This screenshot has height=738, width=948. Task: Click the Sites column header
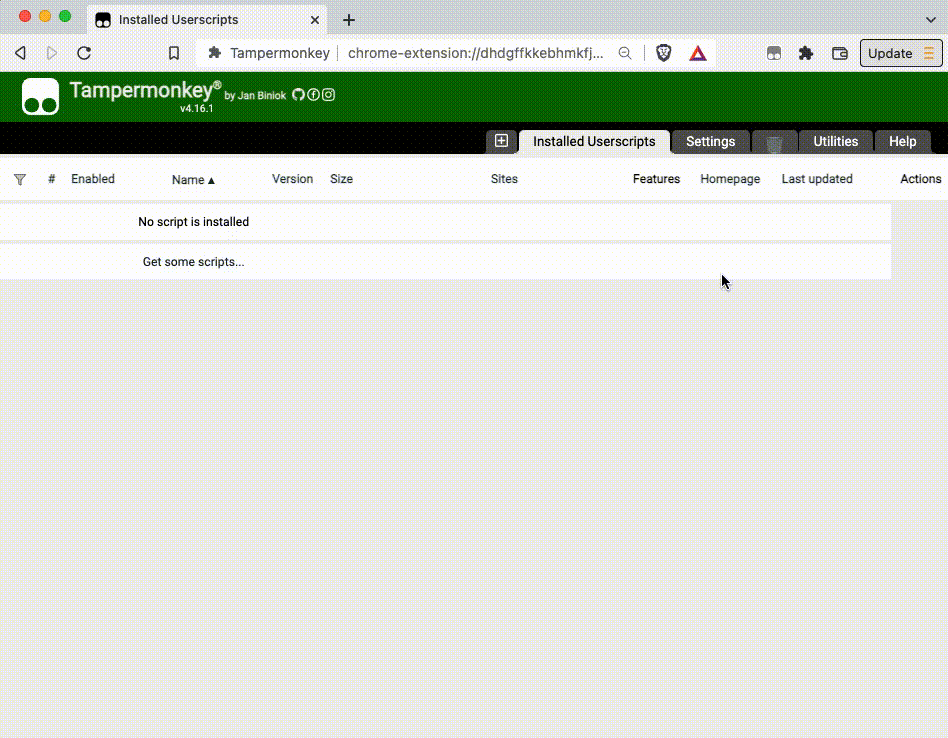coord(504,179)
